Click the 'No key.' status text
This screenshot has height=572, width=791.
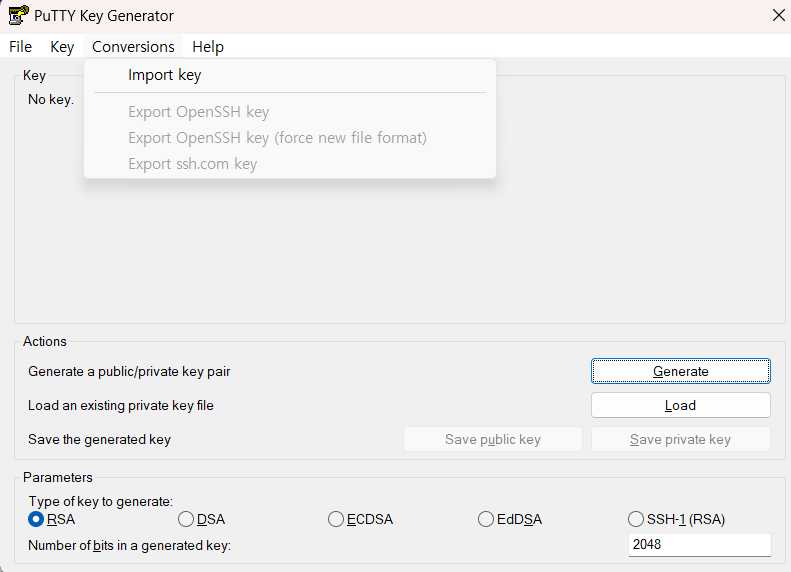click(51, 99)
